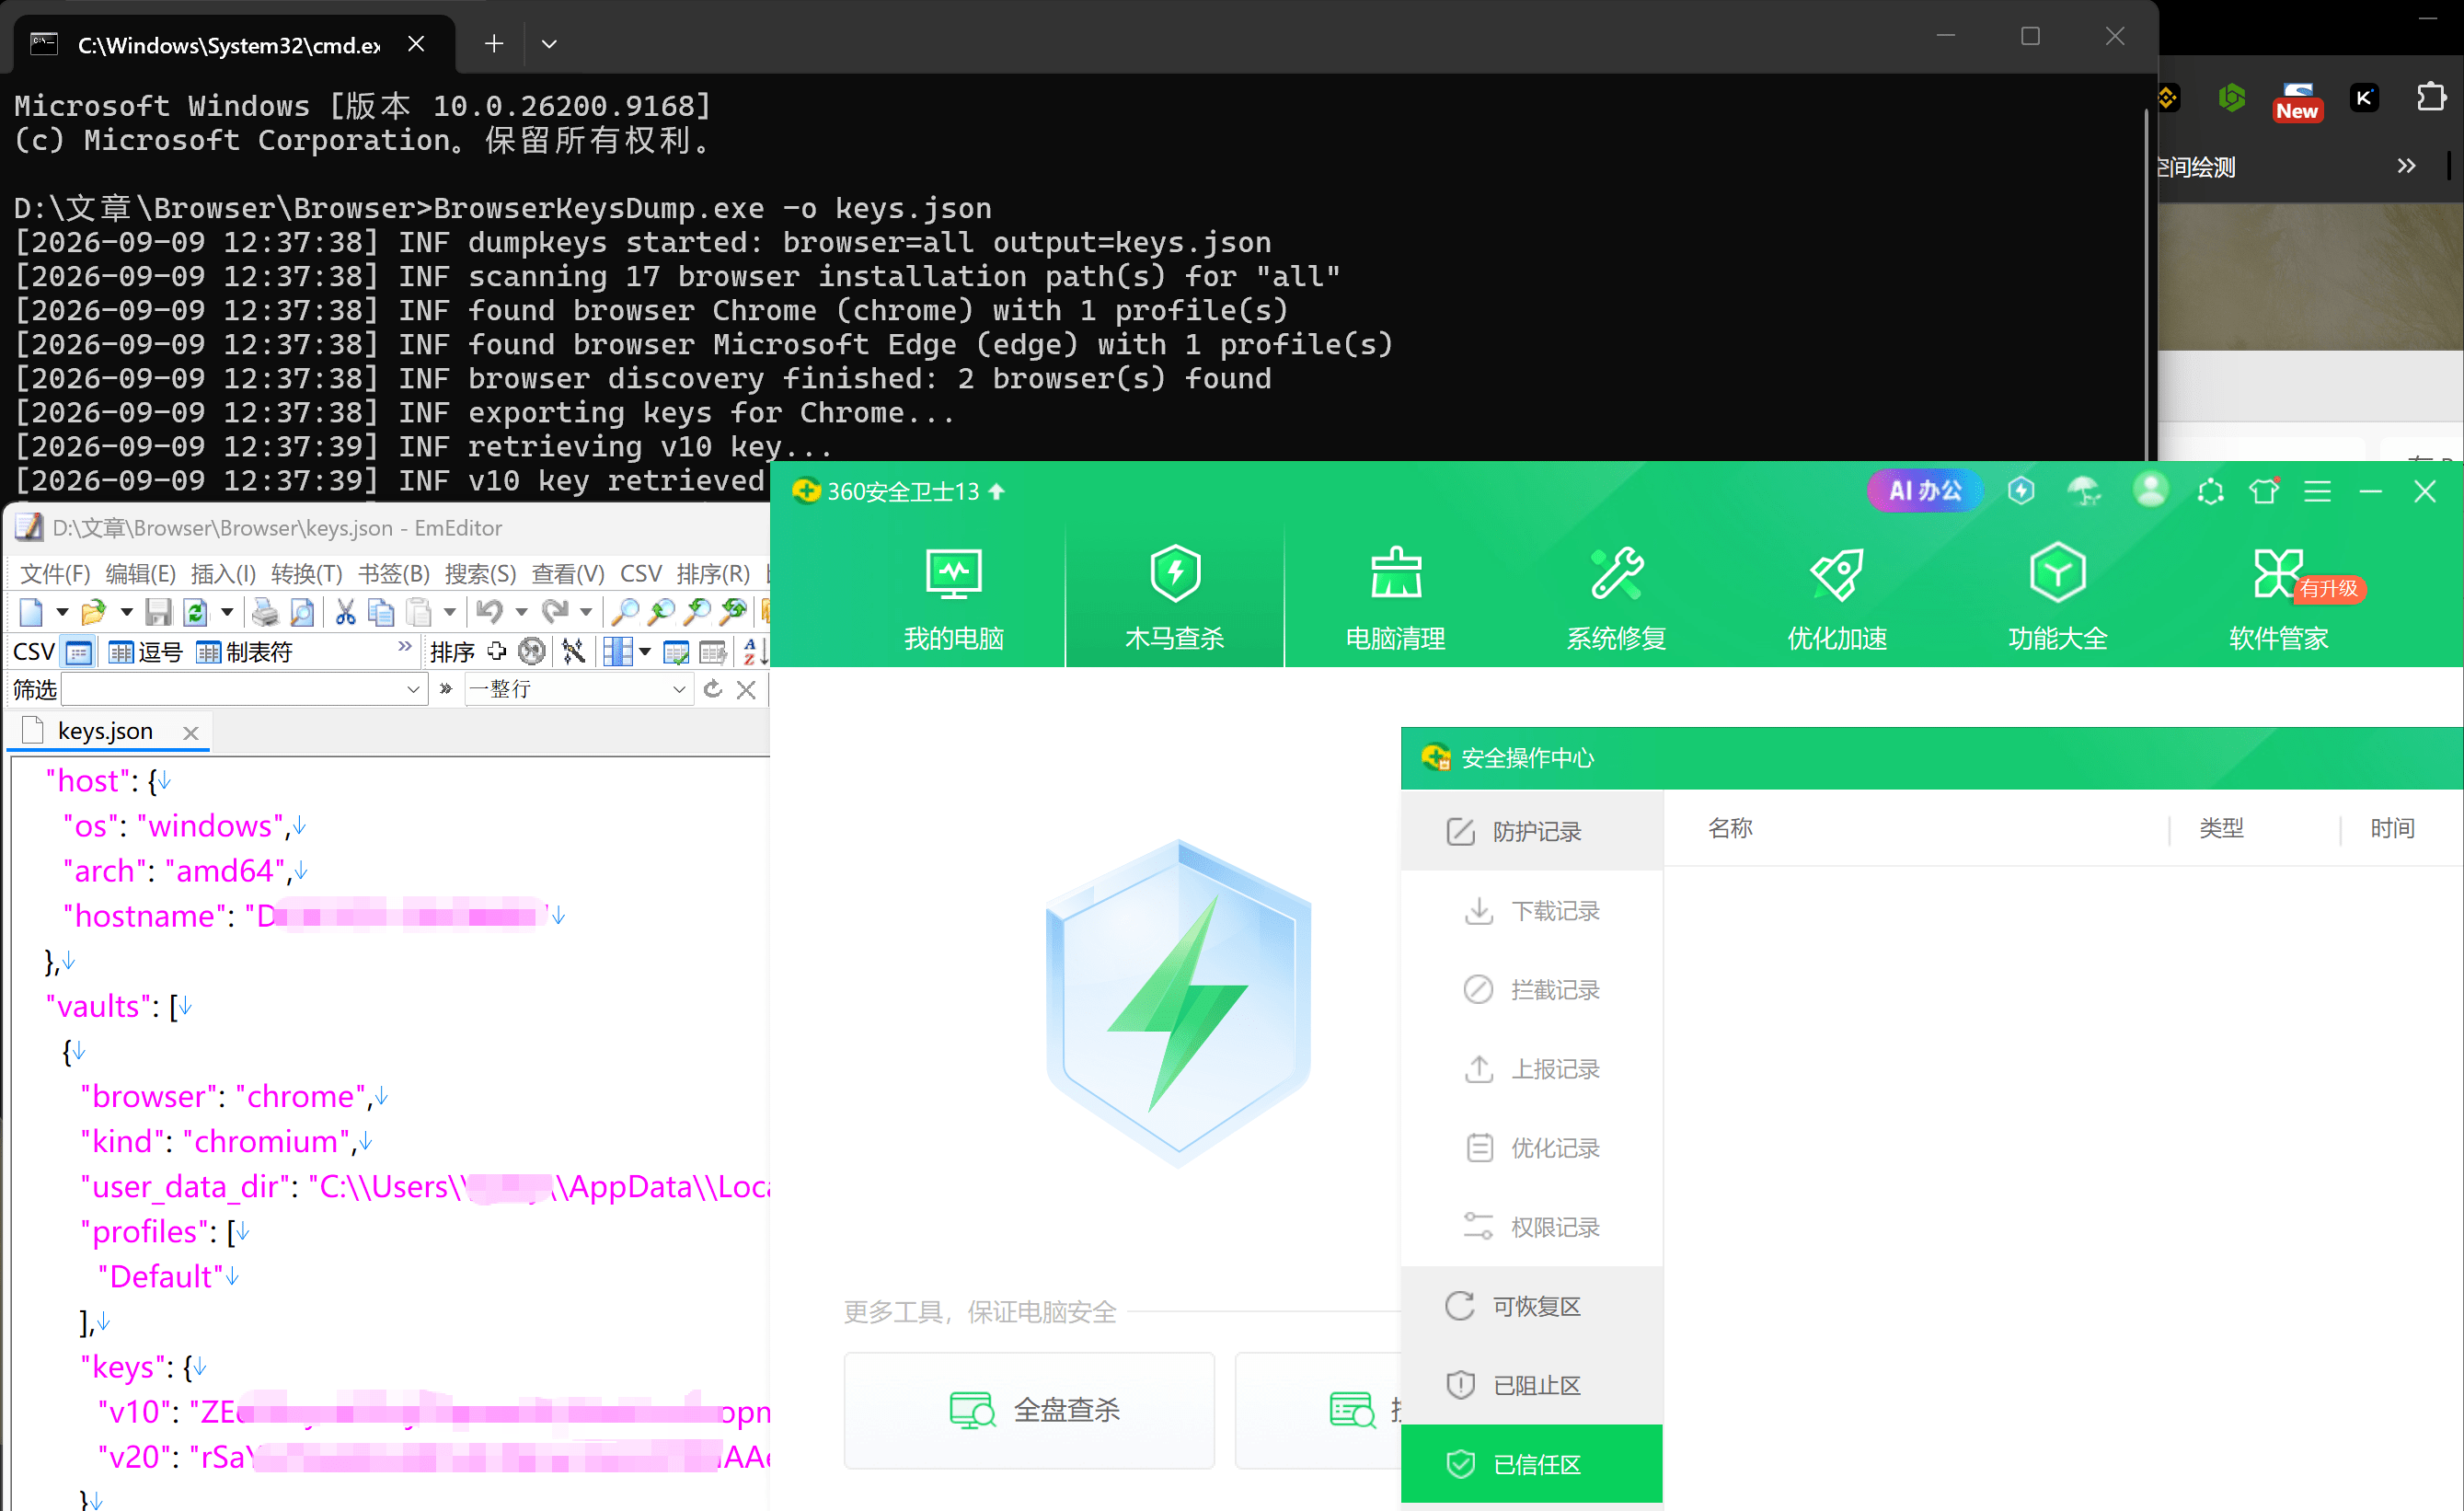The height and width of the screenshot is (1511, 2464).
Task: Select 防护记录 in 安全操作中心
Action: point(1531,831)
